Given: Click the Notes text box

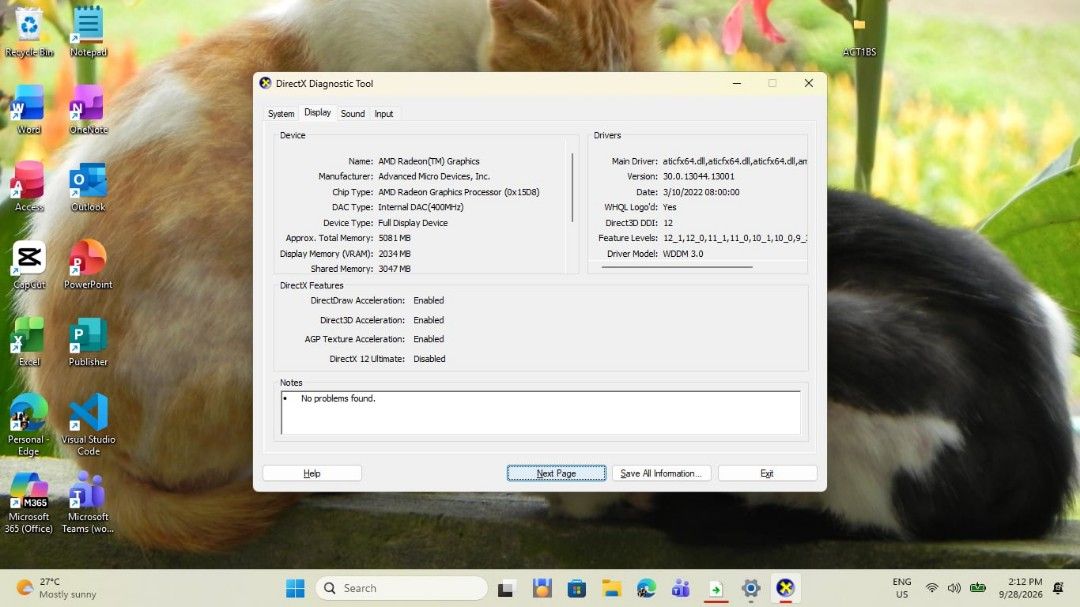Looking at the screenshot, I should [x=541, y=413].
